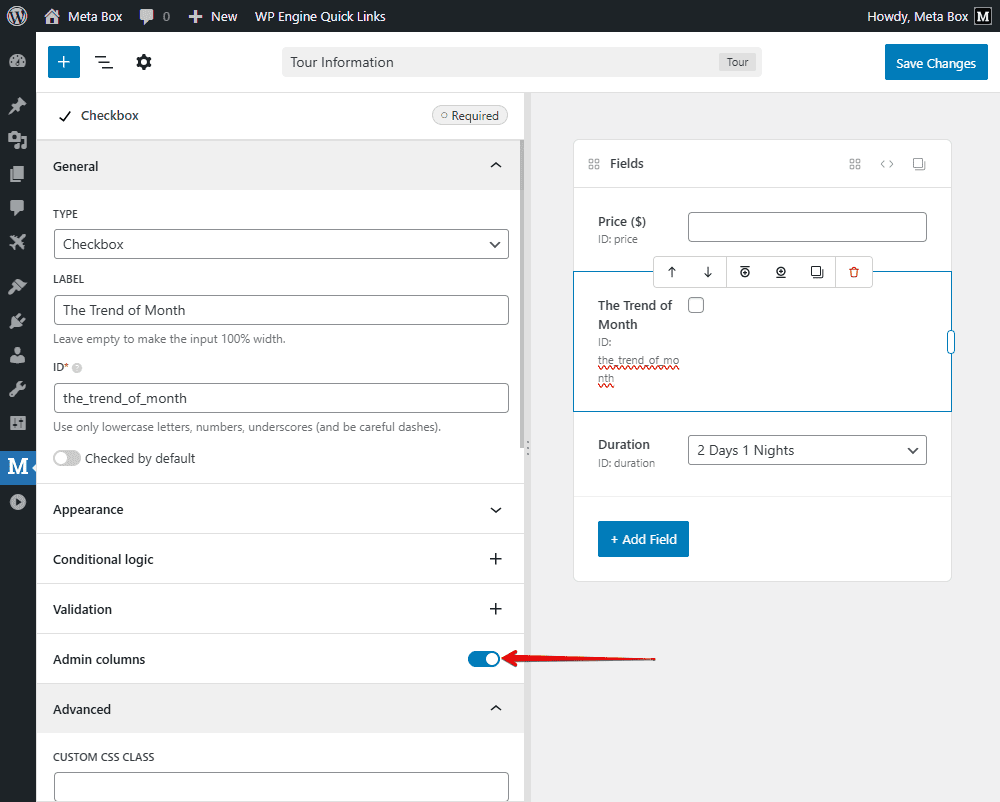This screenshot has height=802, width=1000.
Task: Click inside the Price input field
Action: [806, 227]
